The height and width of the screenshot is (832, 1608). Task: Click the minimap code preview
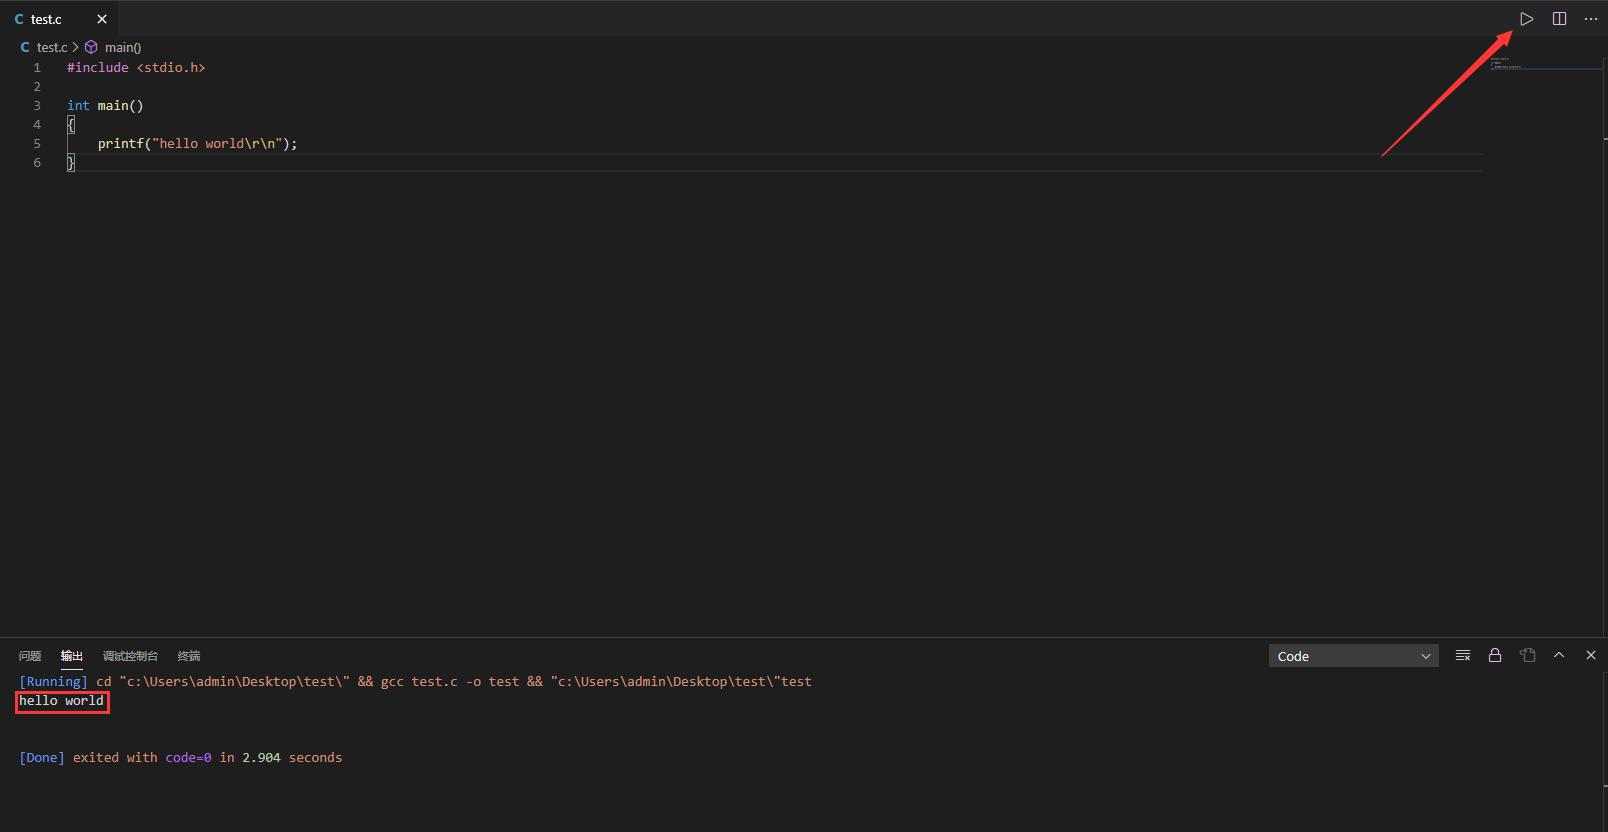[x=1506, y=64]
